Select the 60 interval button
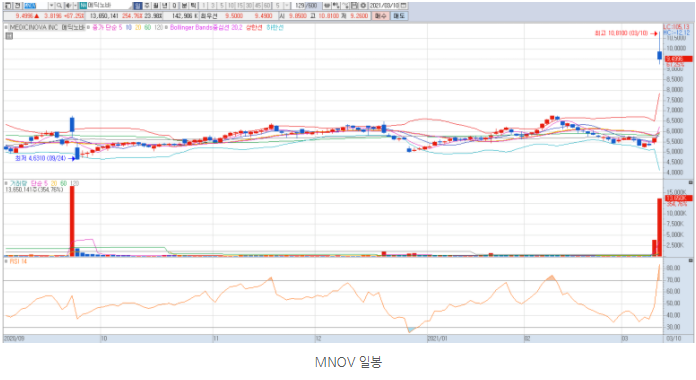Image resolution: width=696 pixels, height=380 pixels. 267,5
